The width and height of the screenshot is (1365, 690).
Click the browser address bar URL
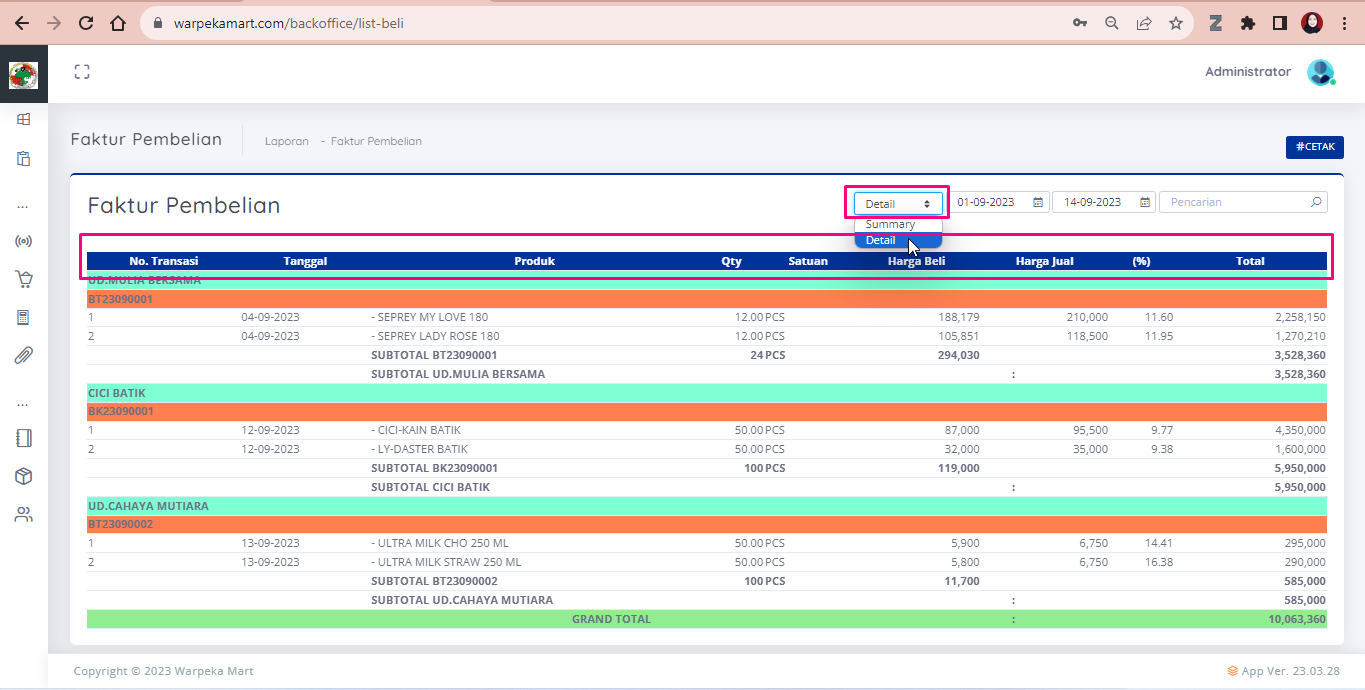pos(289,23)
